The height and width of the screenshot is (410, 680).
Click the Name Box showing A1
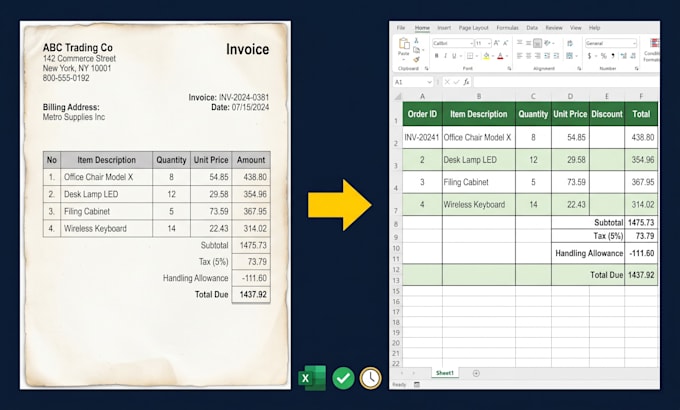[x=414, y=82]
